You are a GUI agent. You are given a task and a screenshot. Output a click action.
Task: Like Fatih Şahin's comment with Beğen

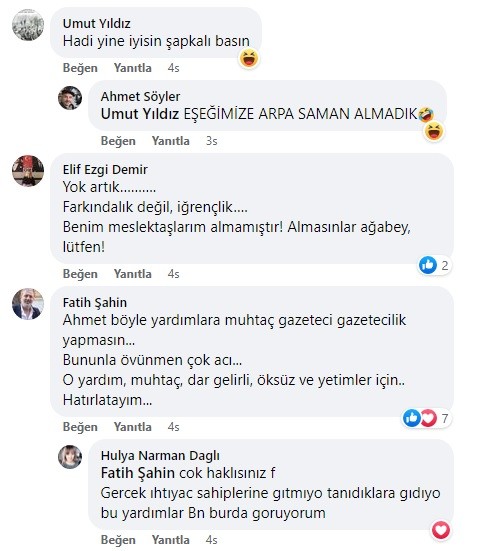tap(80, 427)
